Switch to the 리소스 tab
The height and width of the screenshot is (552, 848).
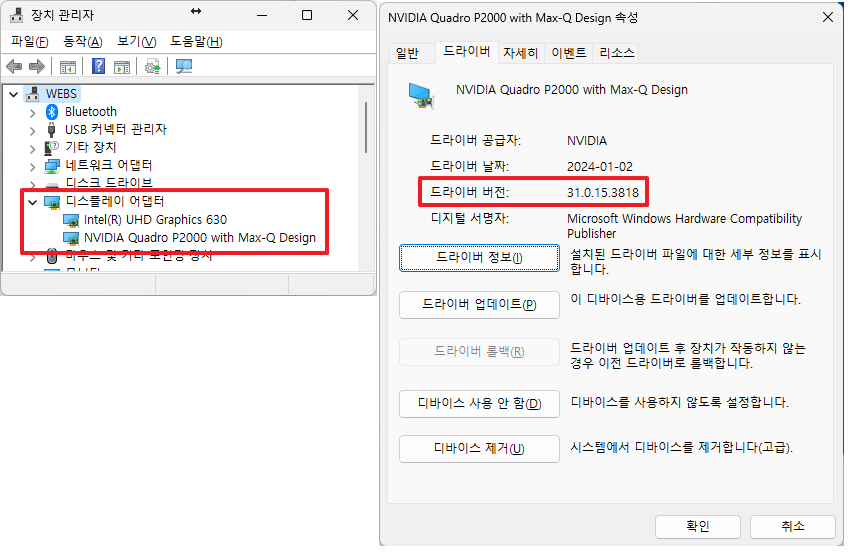coord(617,54)
